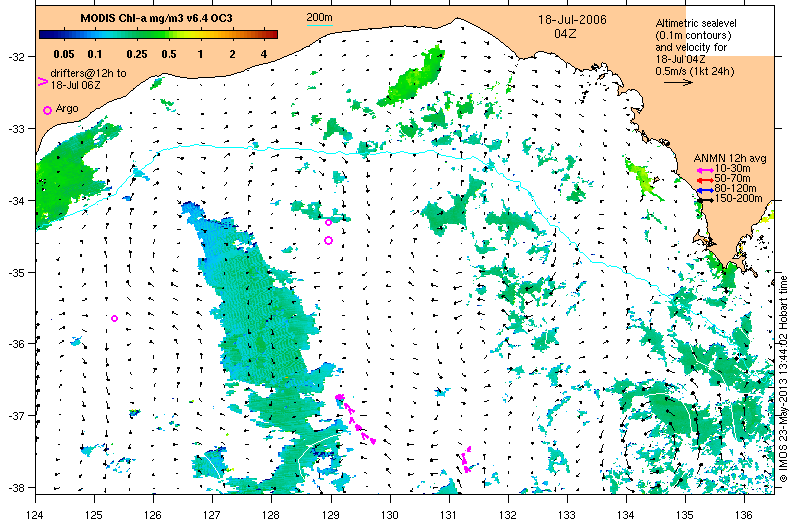Viewport: 800px width, 520px height.
Task: Click the '0.5m/s (1kt 24h)' velocity scale text
Action: [695, 71]
